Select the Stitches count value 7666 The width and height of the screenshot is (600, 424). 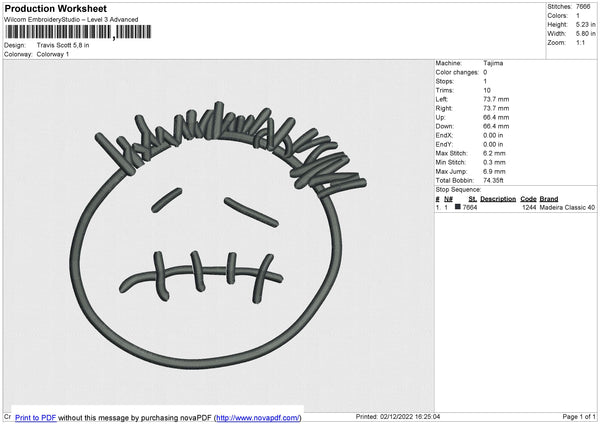tap(583, 7)
